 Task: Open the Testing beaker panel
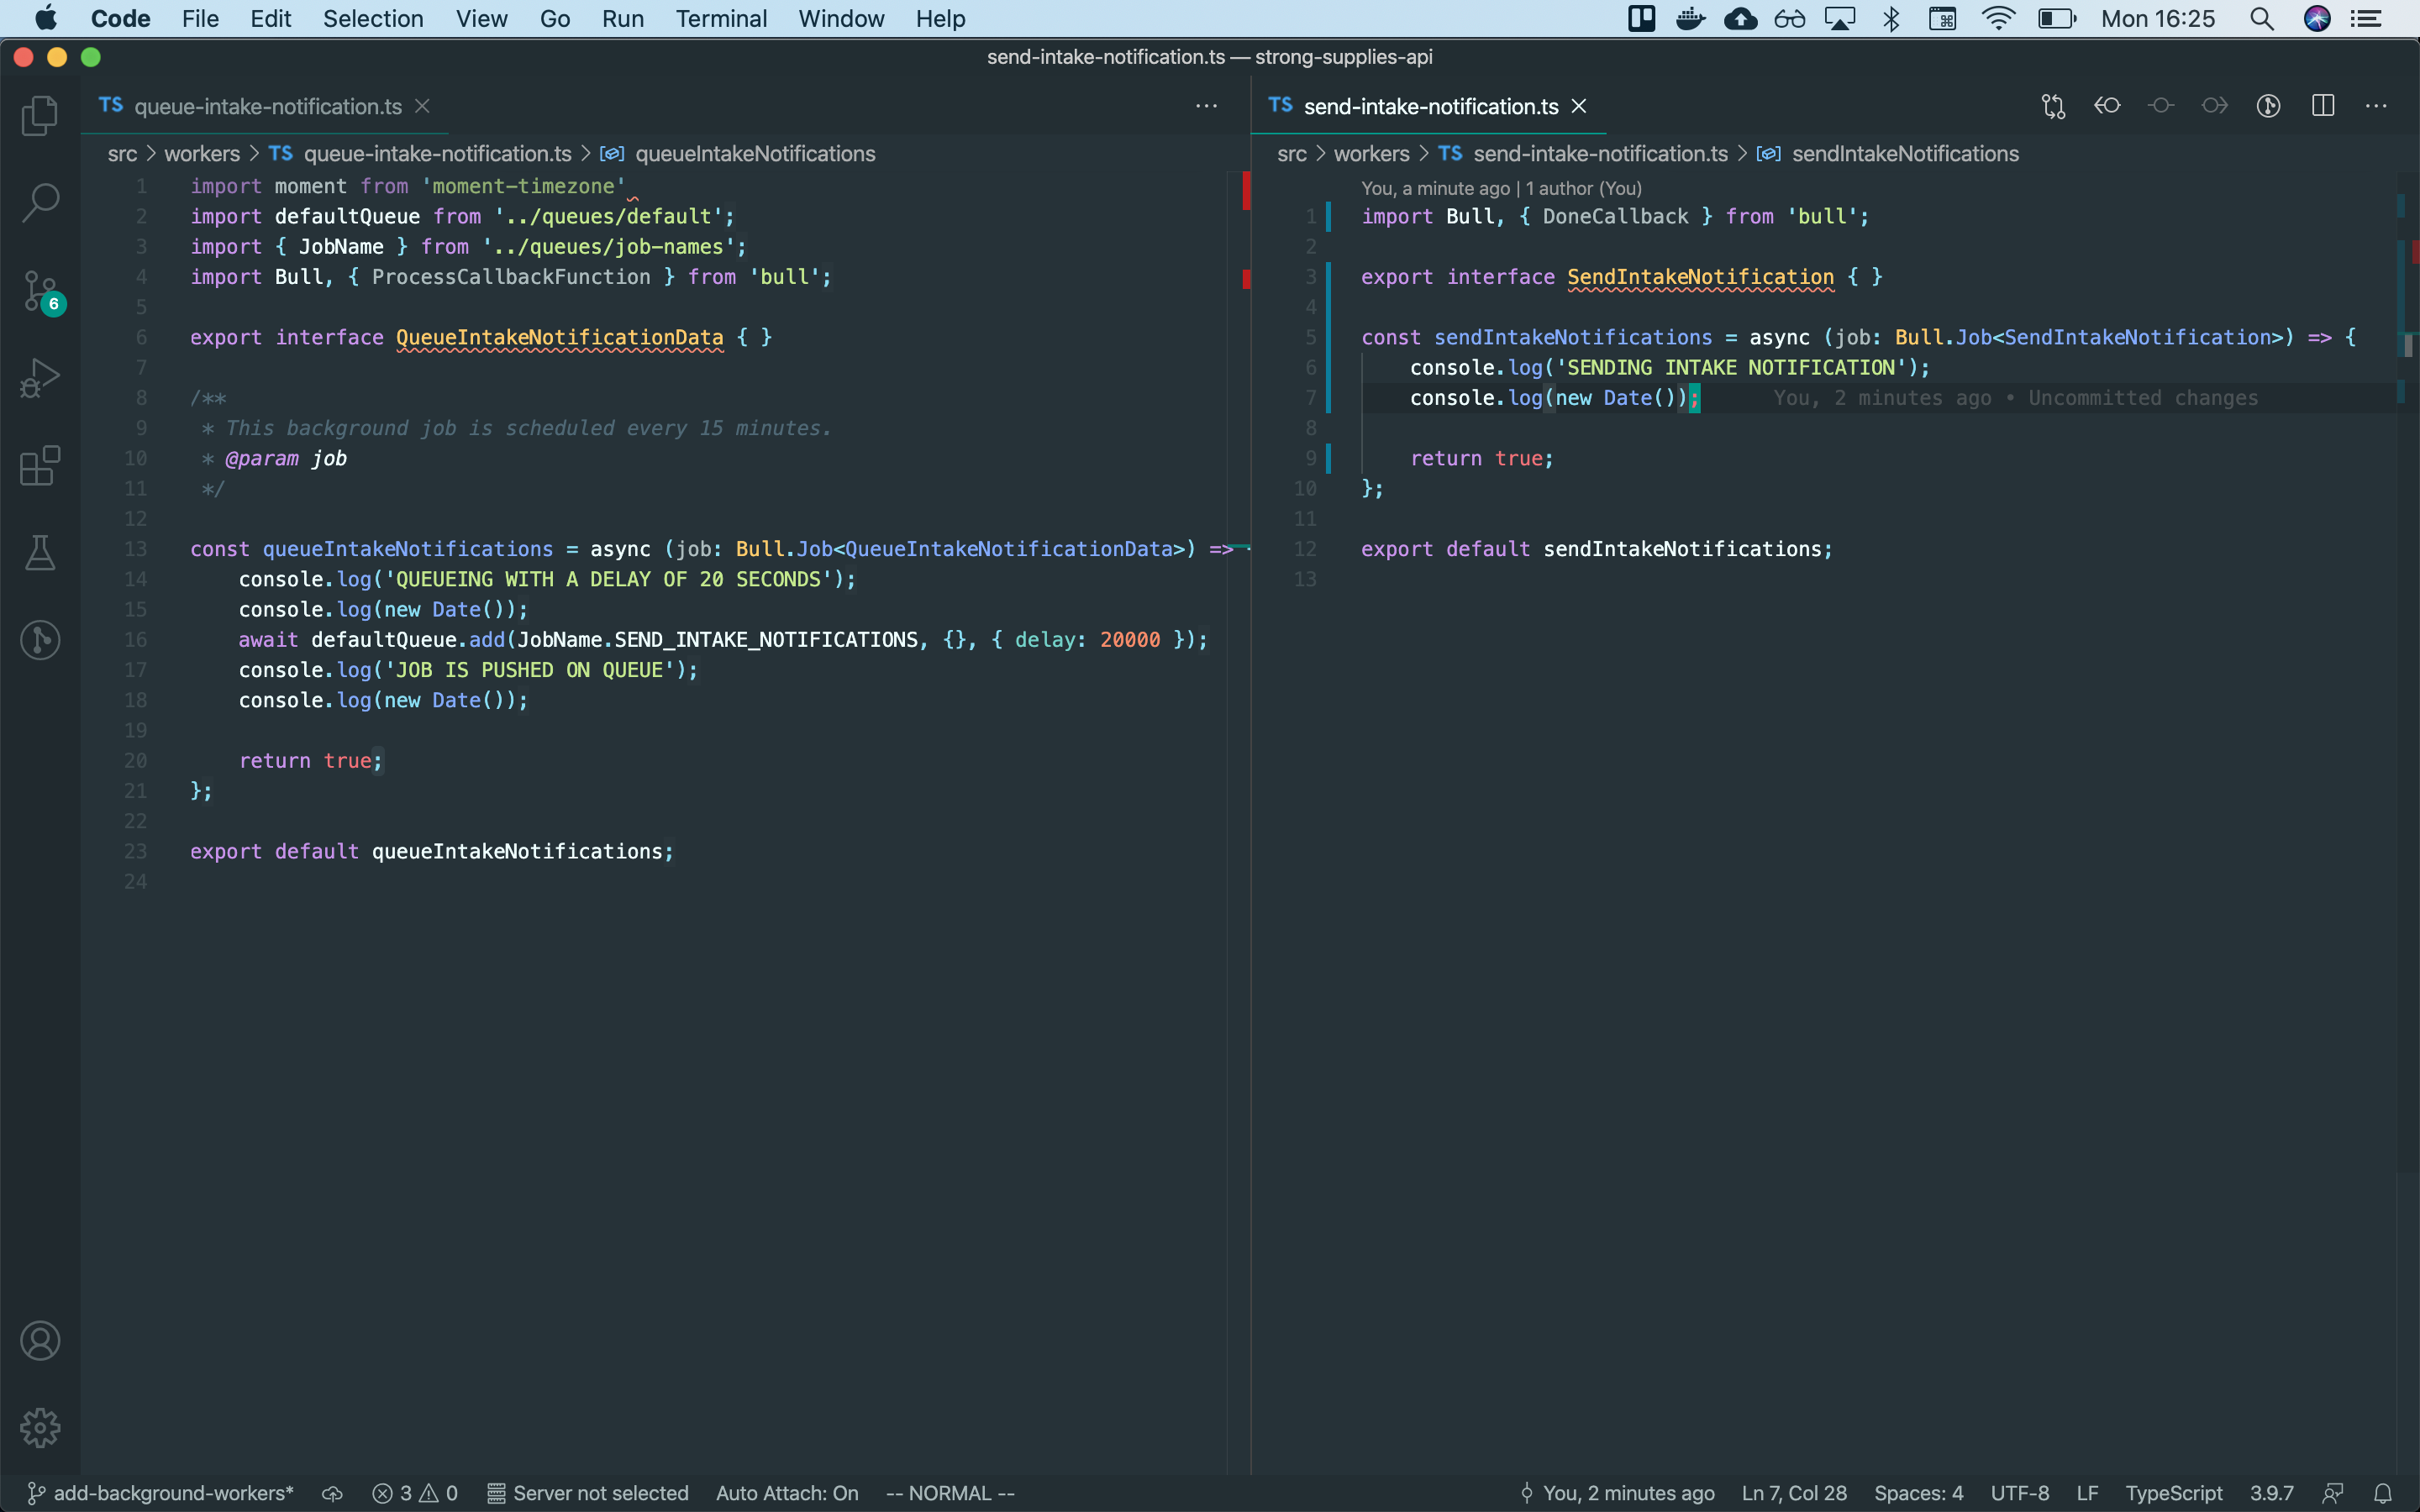(40, 553)
